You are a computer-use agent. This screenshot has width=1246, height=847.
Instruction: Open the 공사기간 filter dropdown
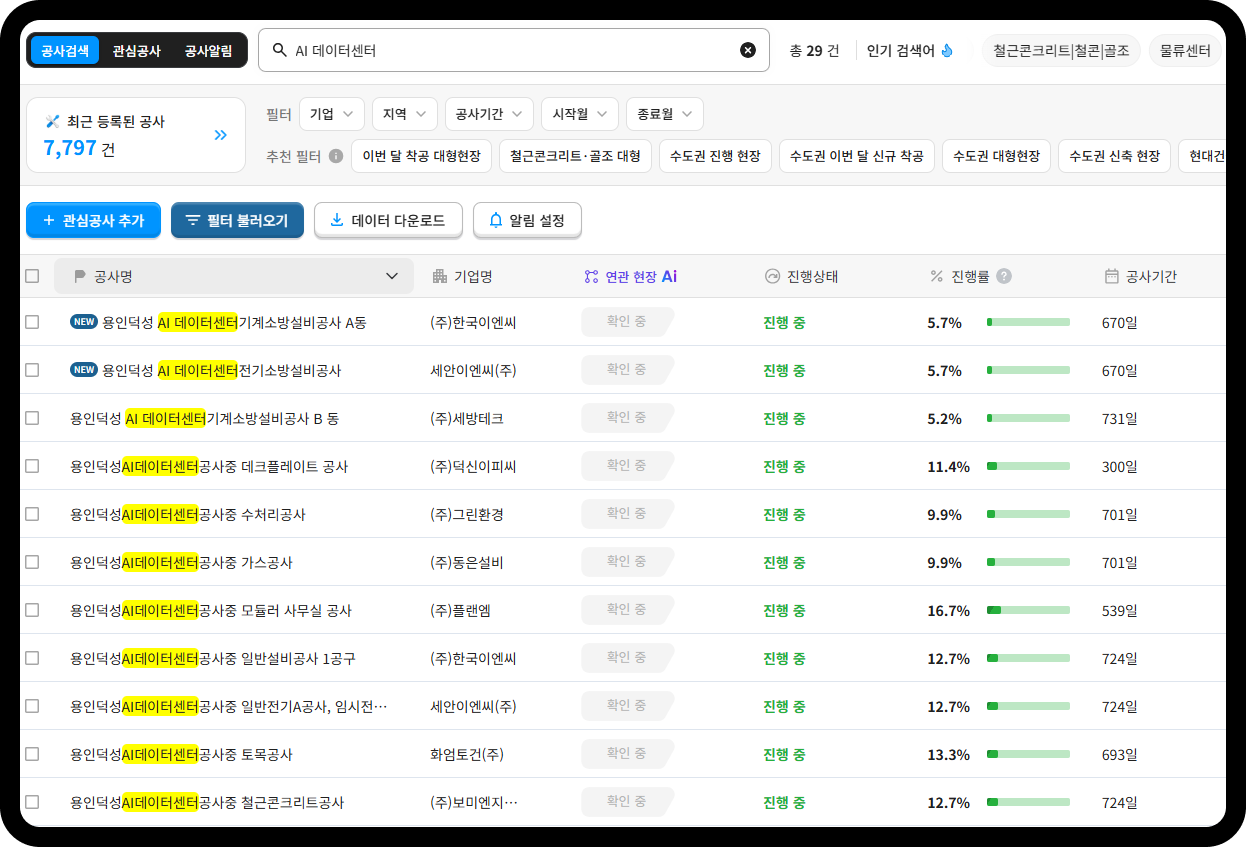click(x=489, y=114)
